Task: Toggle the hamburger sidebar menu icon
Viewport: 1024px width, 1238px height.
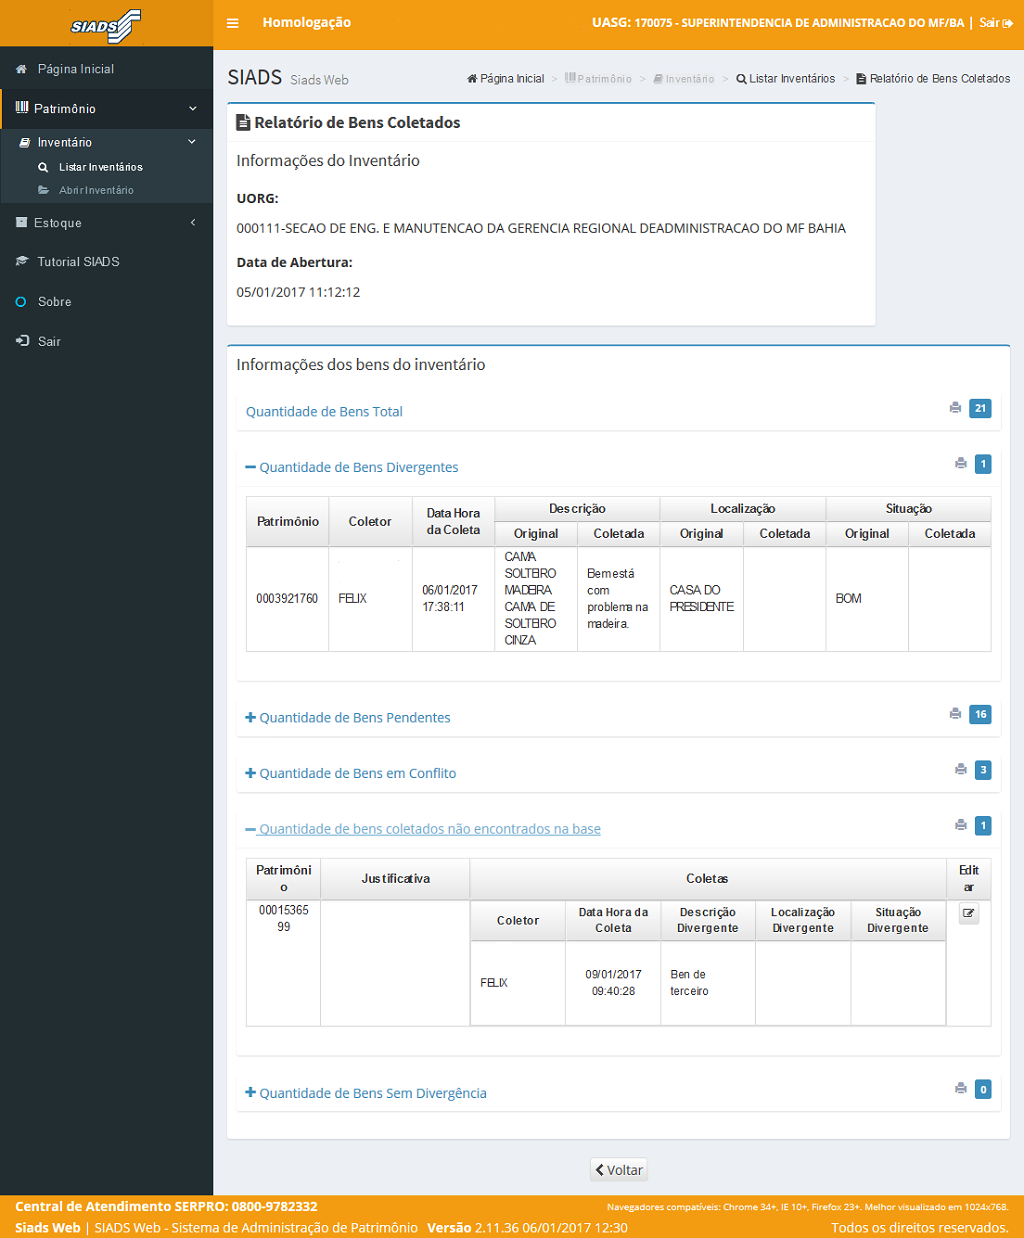Action: (x=232, y=23)
